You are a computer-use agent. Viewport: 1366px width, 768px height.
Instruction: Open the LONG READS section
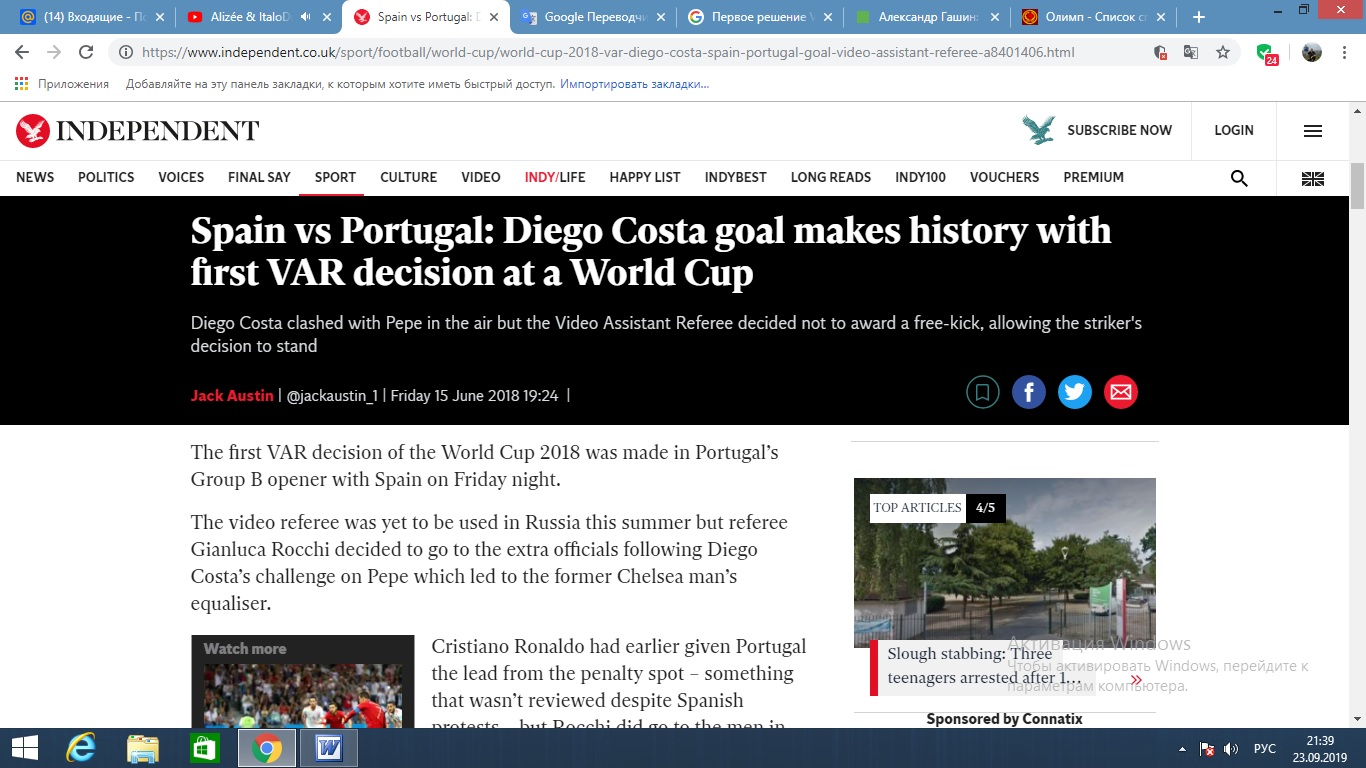(831, 177)
